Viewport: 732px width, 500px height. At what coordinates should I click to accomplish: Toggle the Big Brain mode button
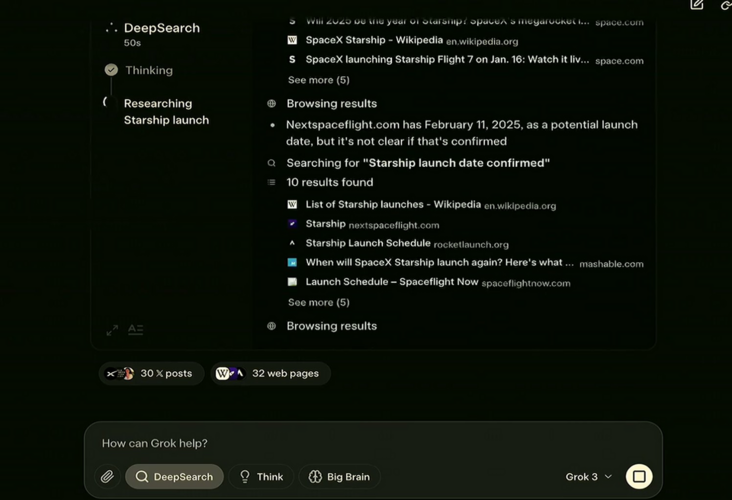(339, 477)
